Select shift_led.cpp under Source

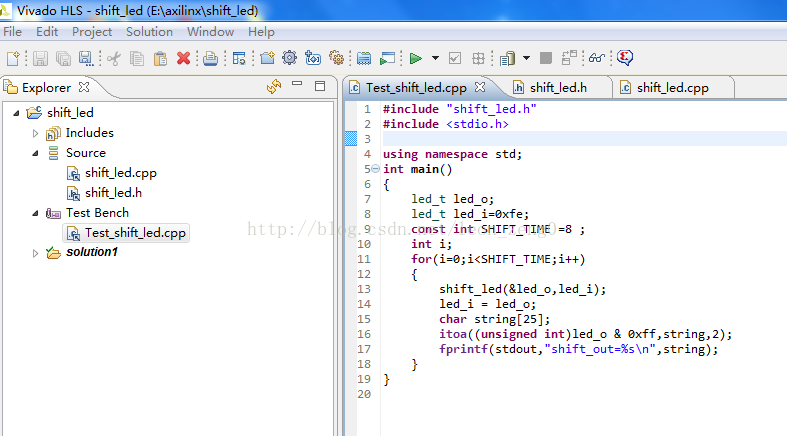point(120,173)
